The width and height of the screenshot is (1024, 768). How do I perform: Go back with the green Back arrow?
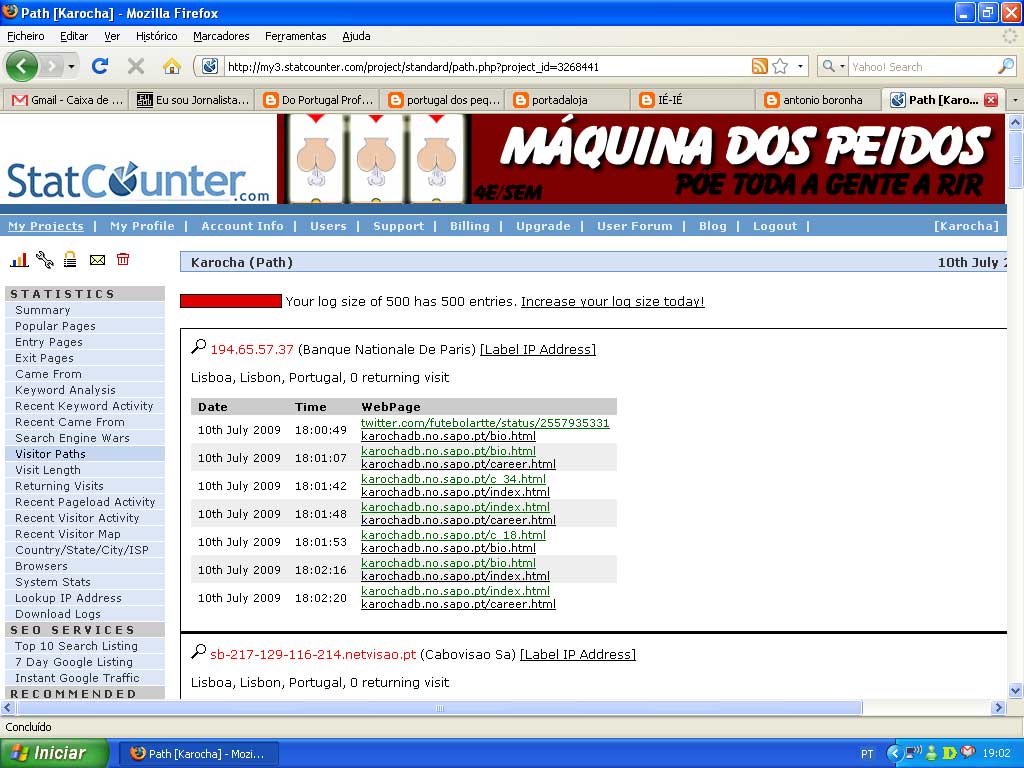coord(22,66)
